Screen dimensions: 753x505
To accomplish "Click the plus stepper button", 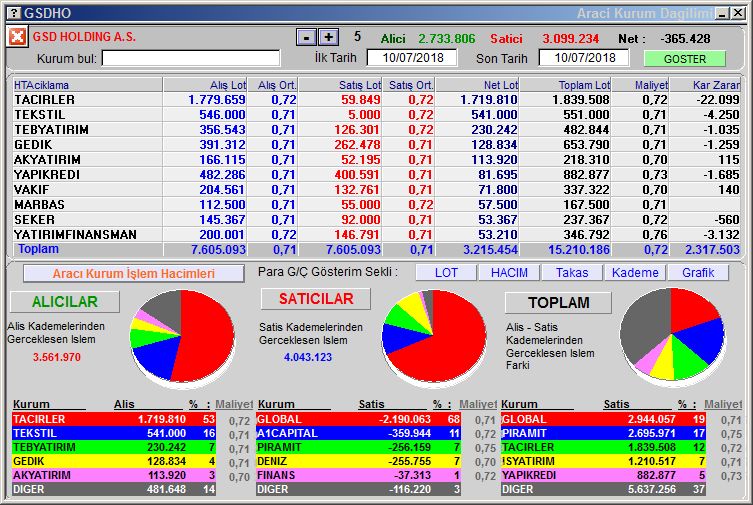I will point(328,37).
